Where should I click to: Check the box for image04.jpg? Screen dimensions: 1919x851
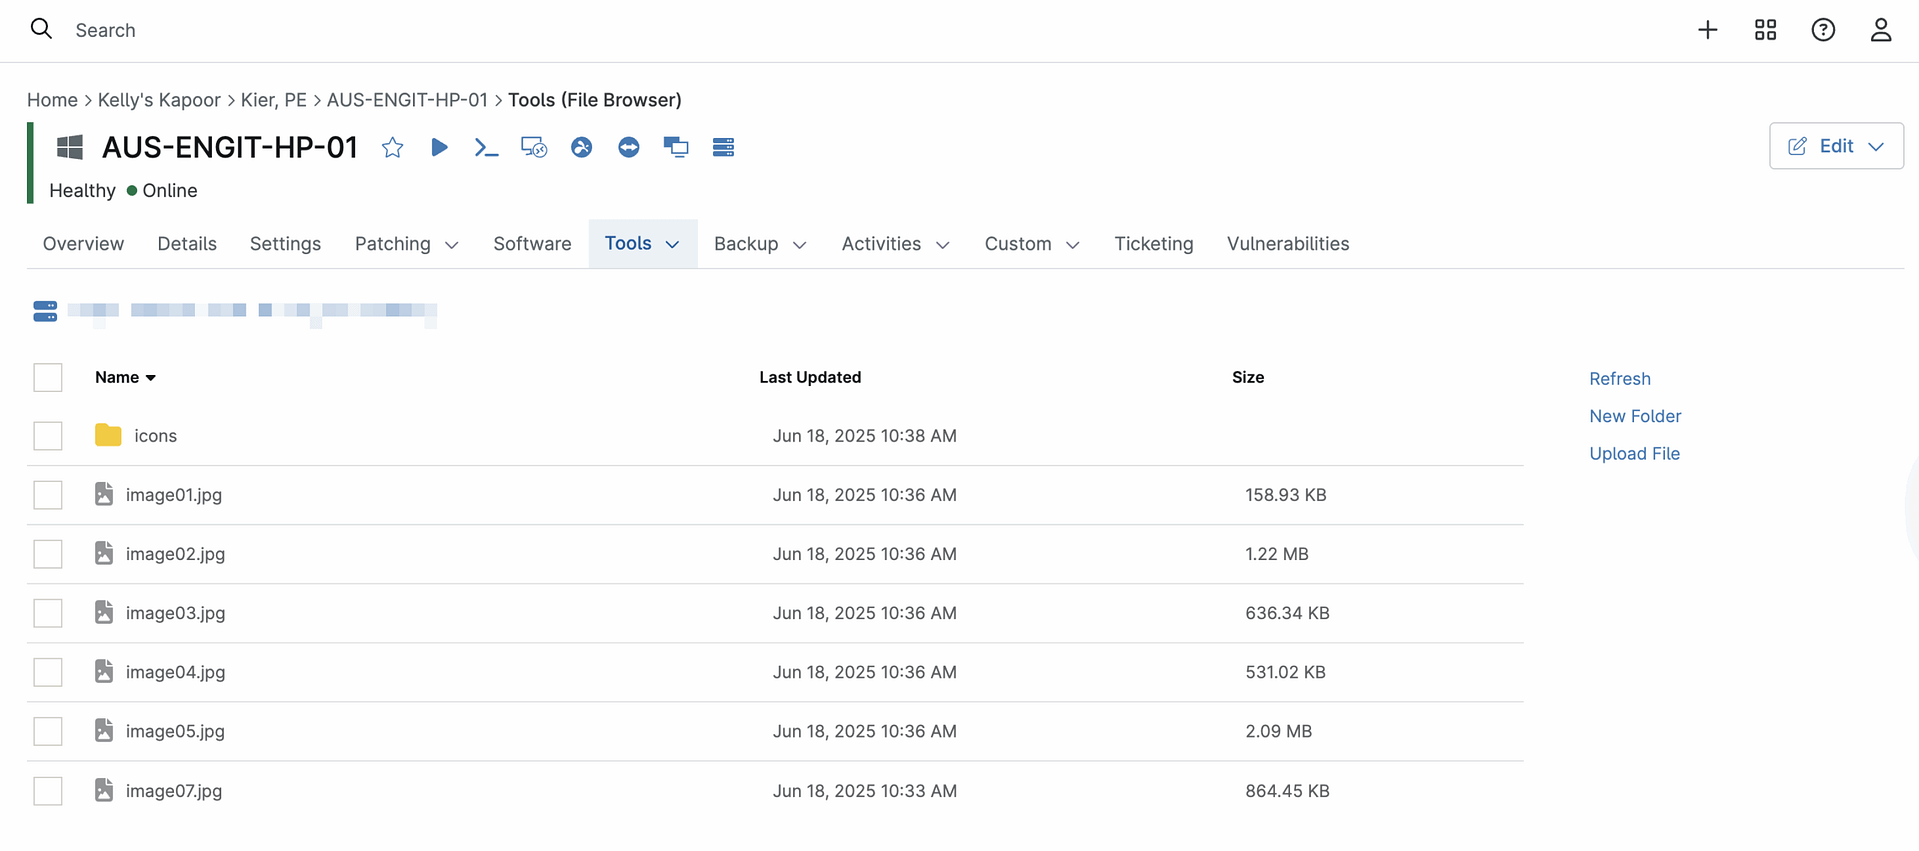point(48,672)
